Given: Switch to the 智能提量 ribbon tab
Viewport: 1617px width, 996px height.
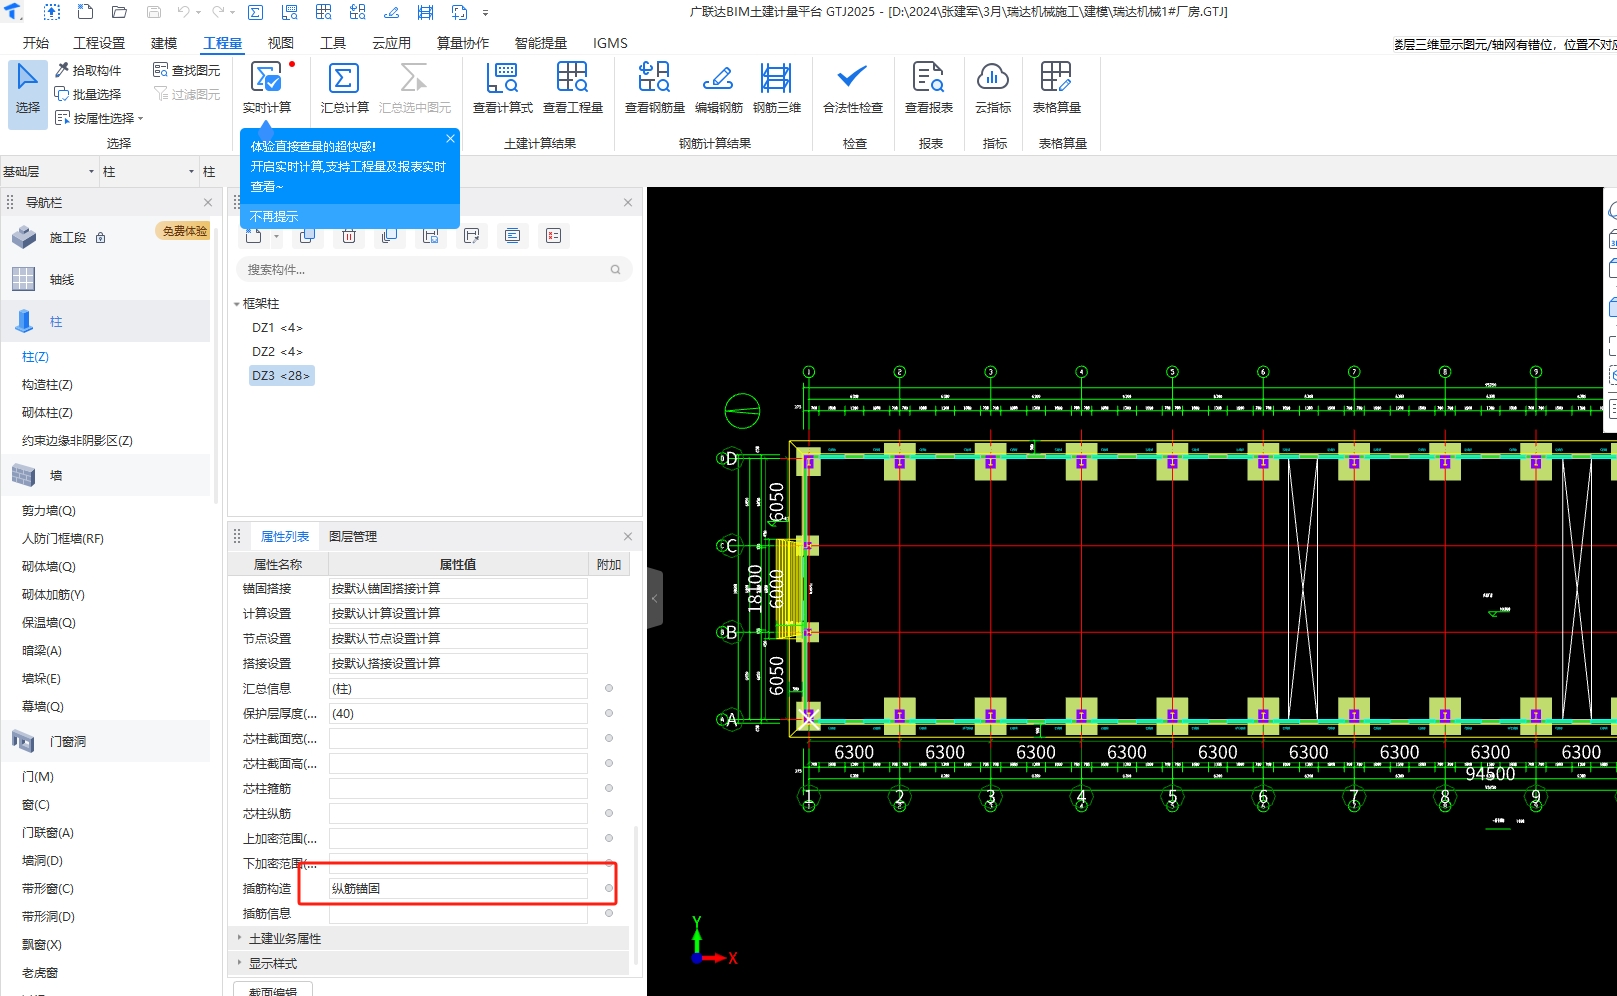Looking at the screenshot, I should [x=541, y=43].
